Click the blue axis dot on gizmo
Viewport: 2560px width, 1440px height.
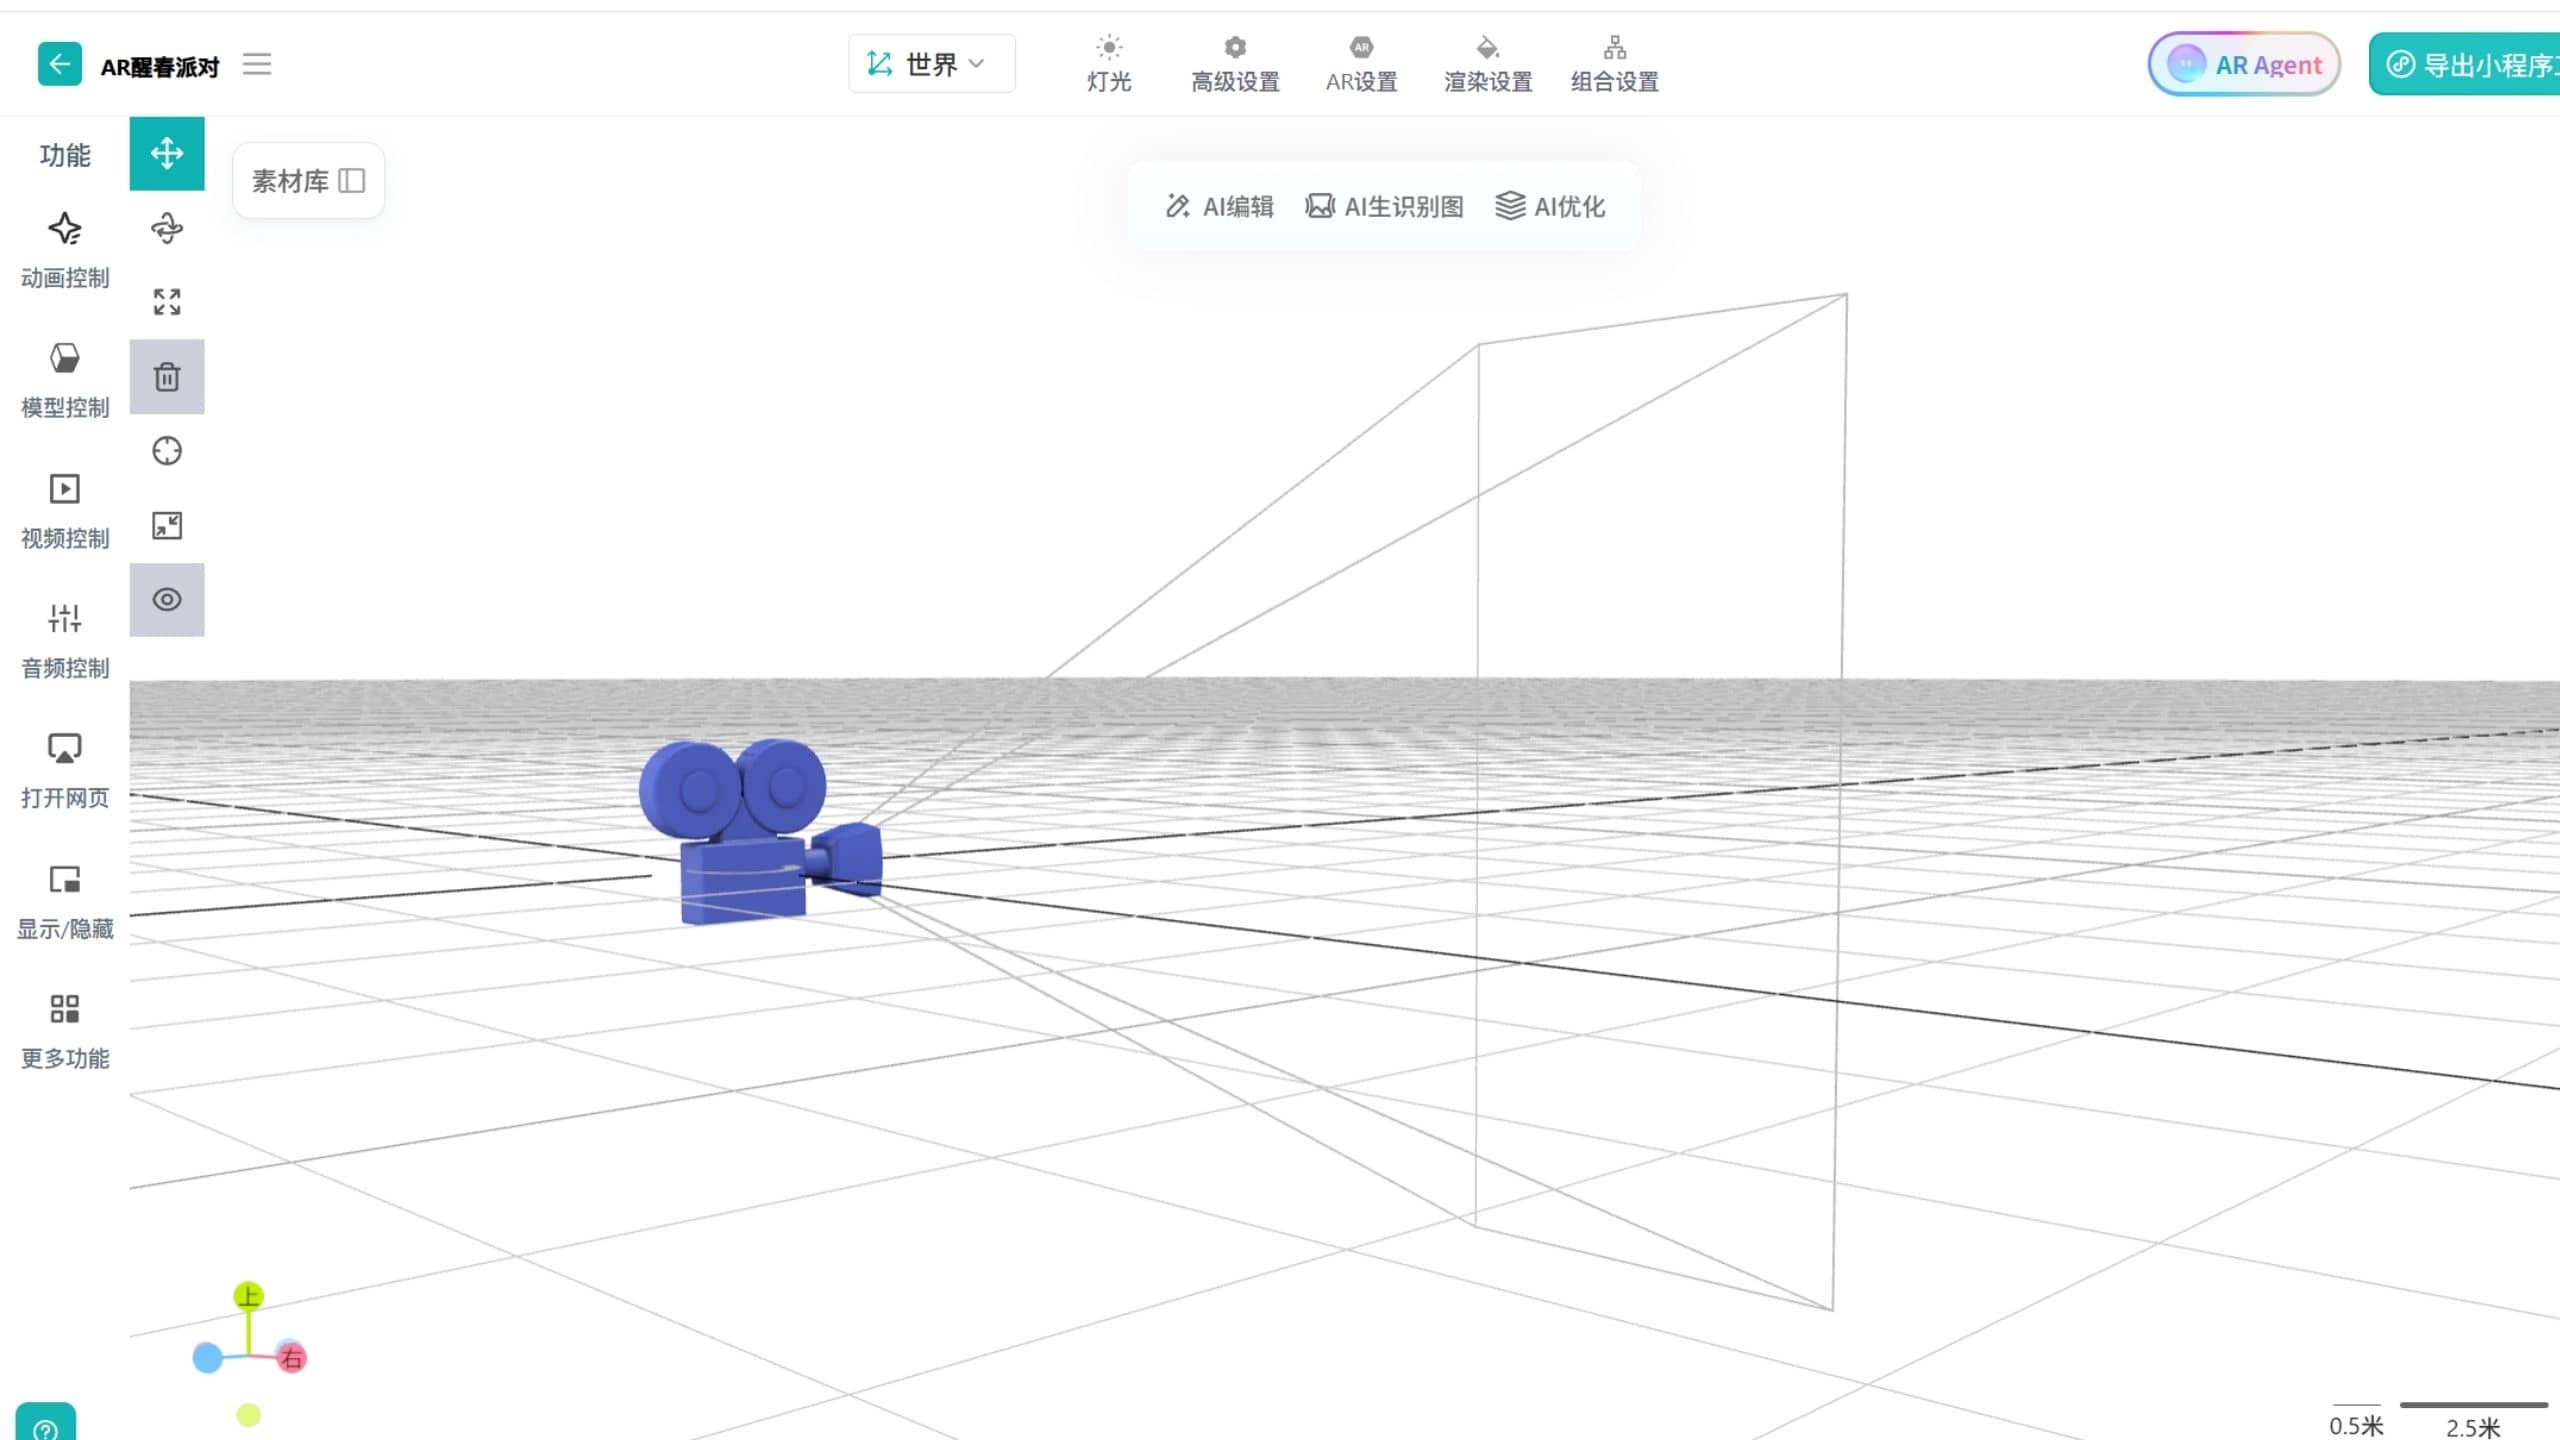(207, 1358)
